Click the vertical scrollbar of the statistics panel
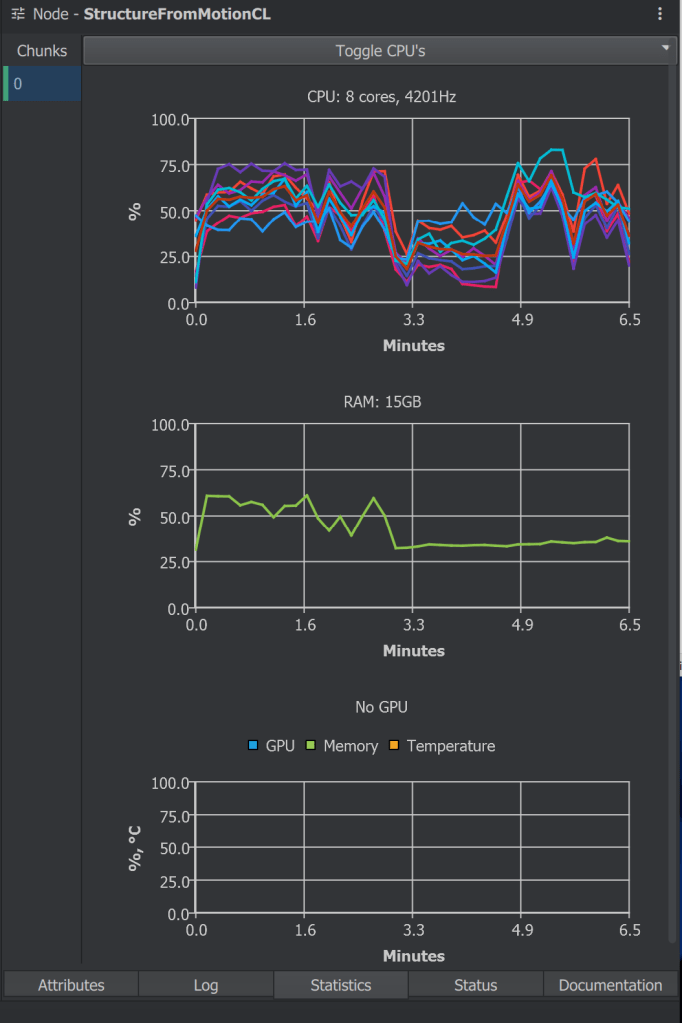682x1023 pixels. pos(671,500)
